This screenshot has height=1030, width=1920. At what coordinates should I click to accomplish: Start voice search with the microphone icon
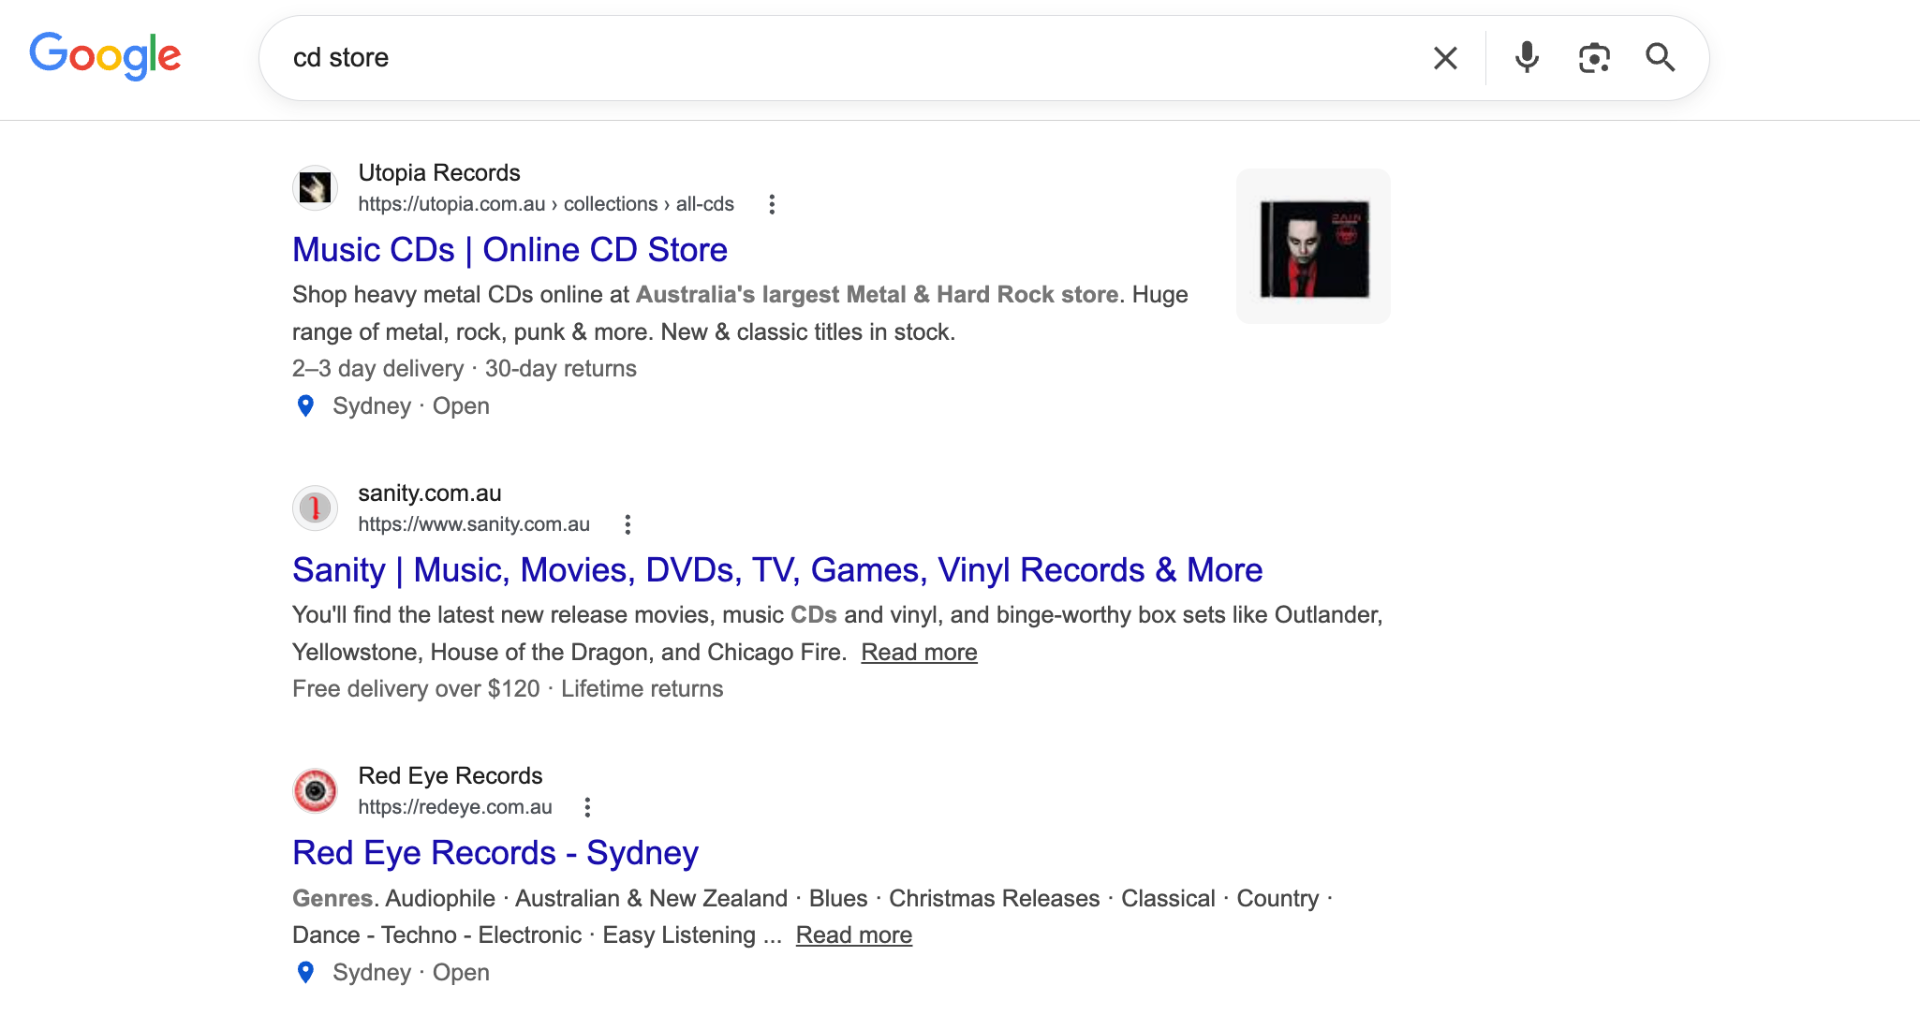pos(1527,58)
